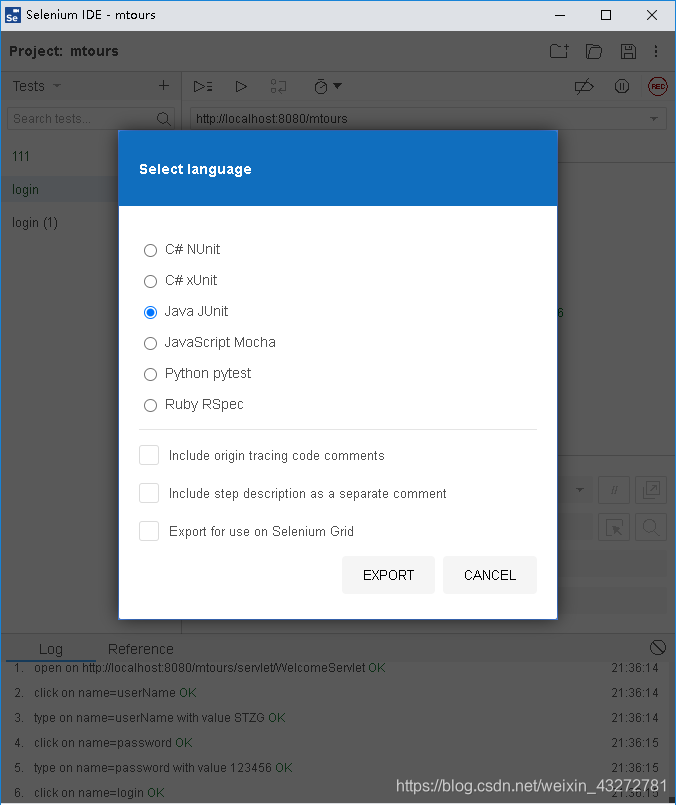
Task: Start recording with REC button
Action: (658, 86)
